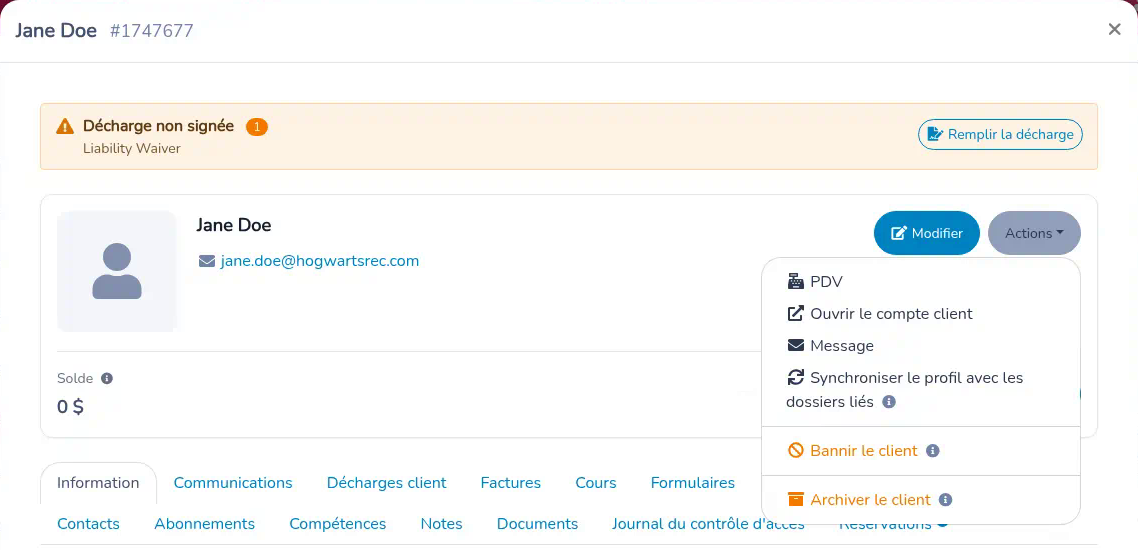
Task: Click the info icon beside Bannir le client
Action: pyautogui.click(x=933, y=451)
